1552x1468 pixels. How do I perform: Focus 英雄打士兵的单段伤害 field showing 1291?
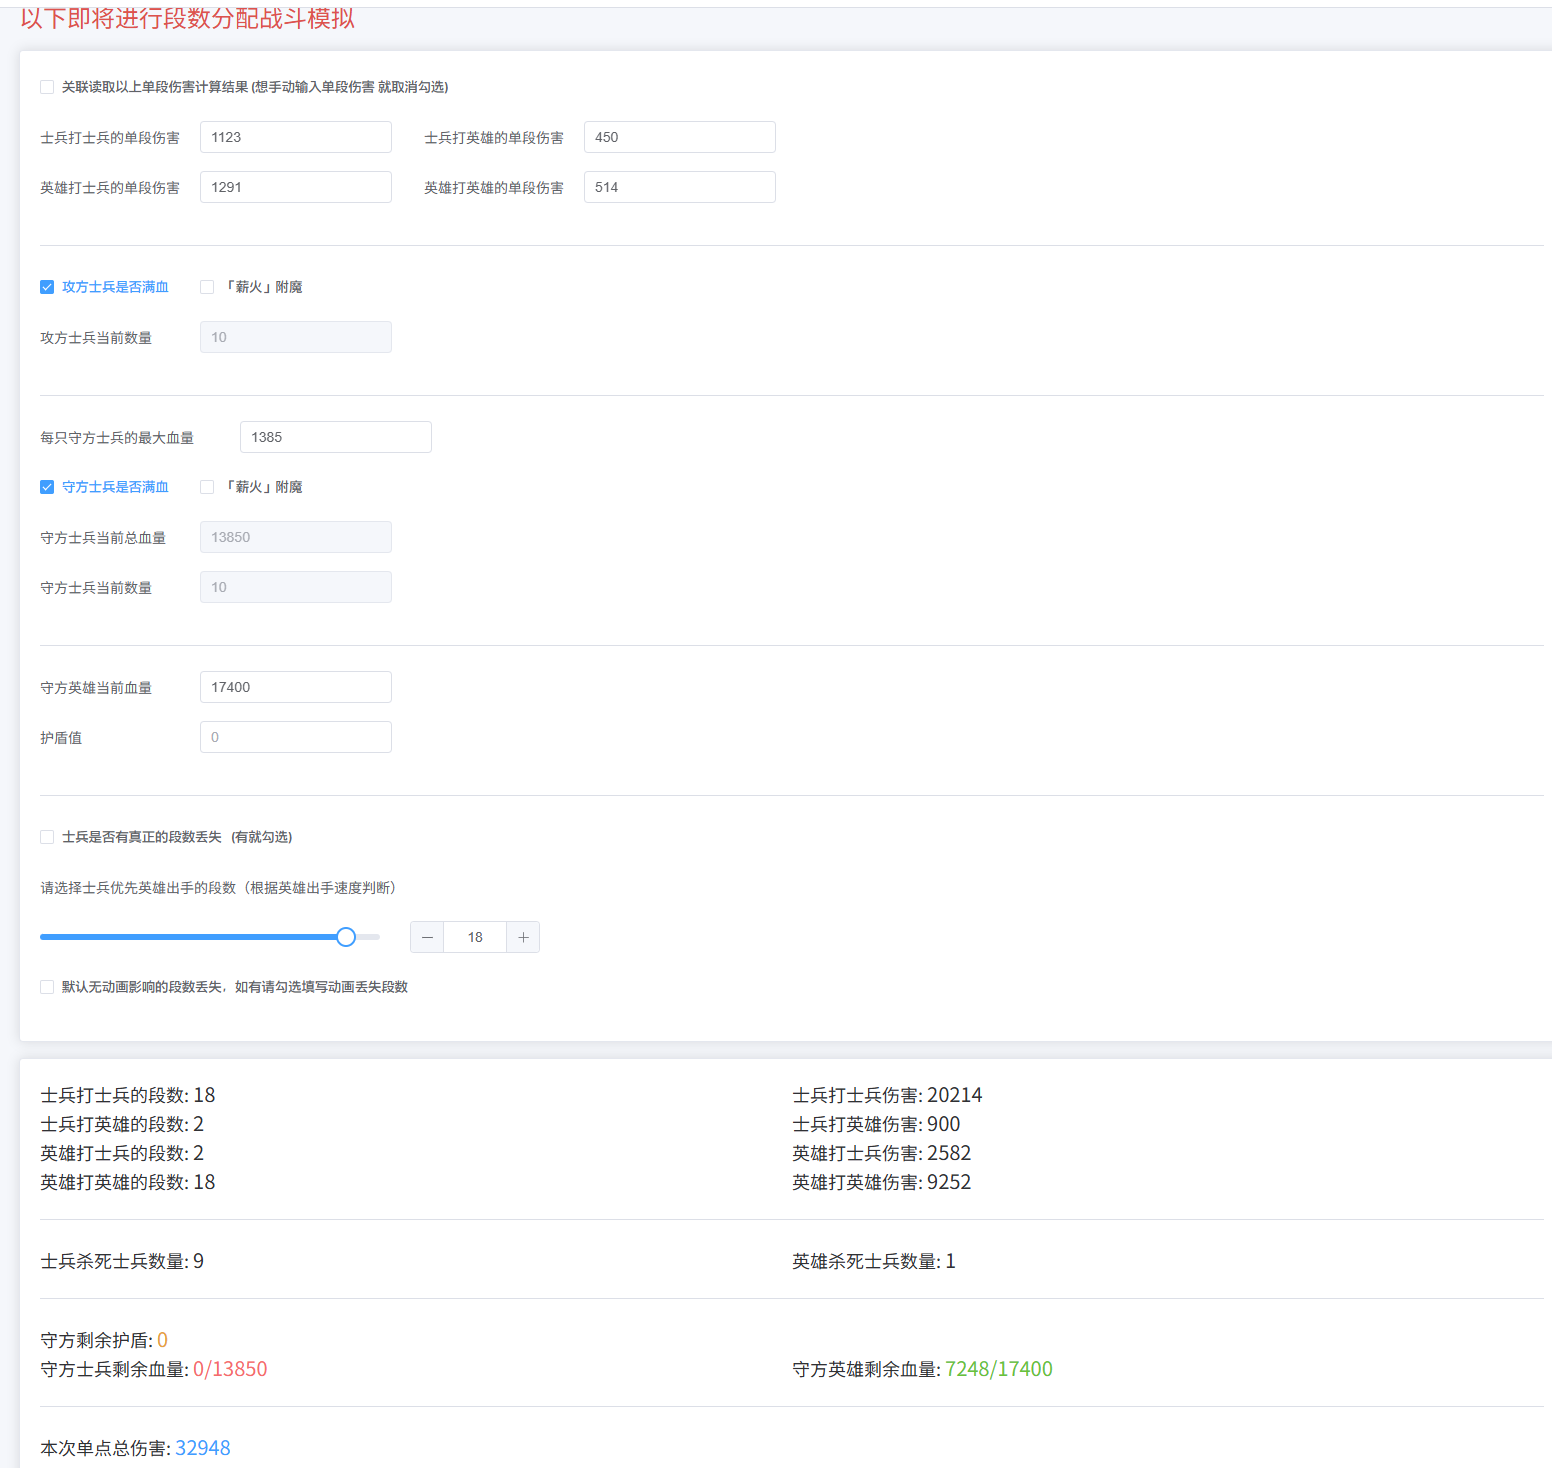click(x=296, y=187)
